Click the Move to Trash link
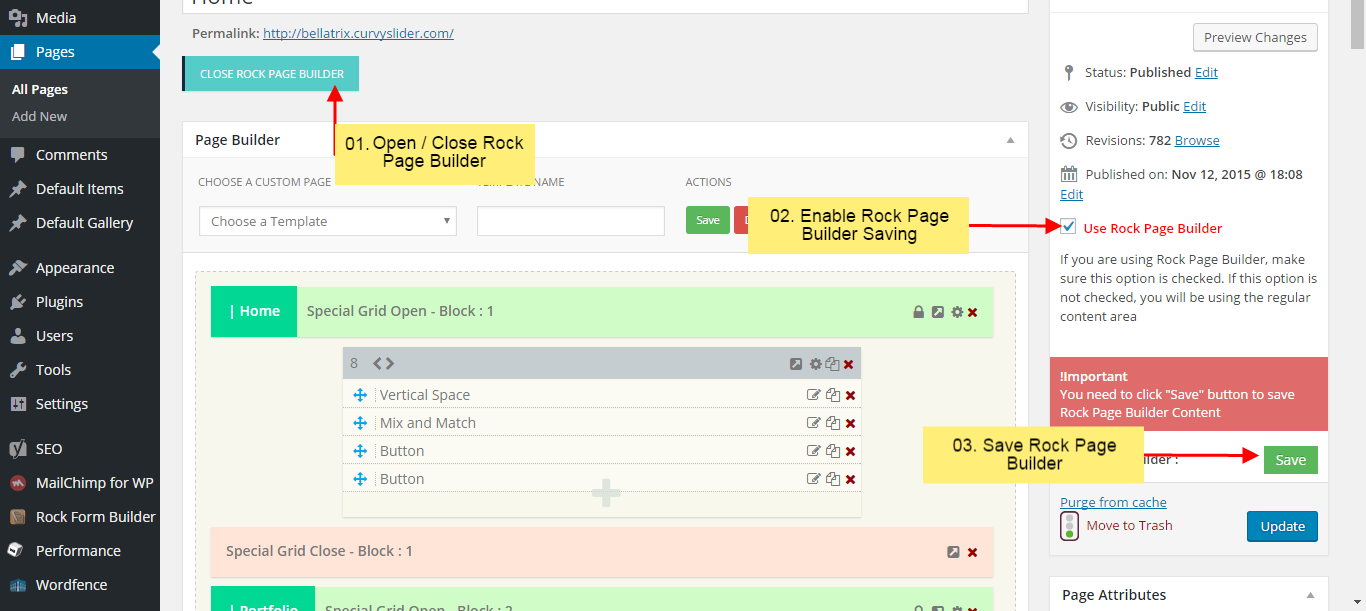 [1129, 525]
